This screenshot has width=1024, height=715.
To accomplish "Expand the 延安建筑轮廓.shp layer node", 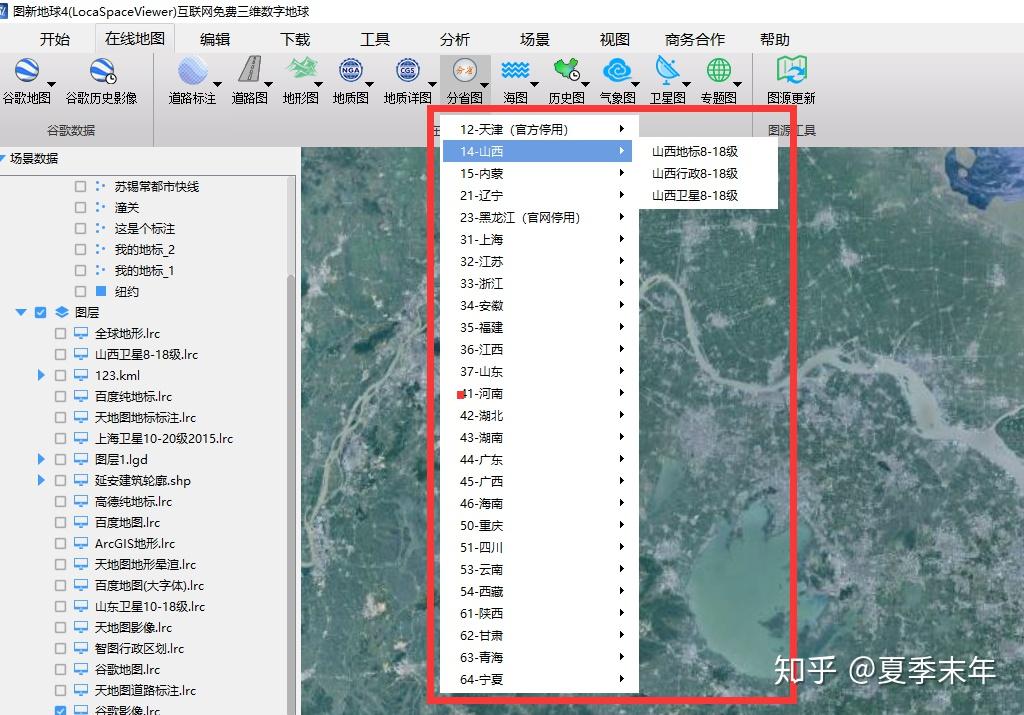I will point(40,480).
